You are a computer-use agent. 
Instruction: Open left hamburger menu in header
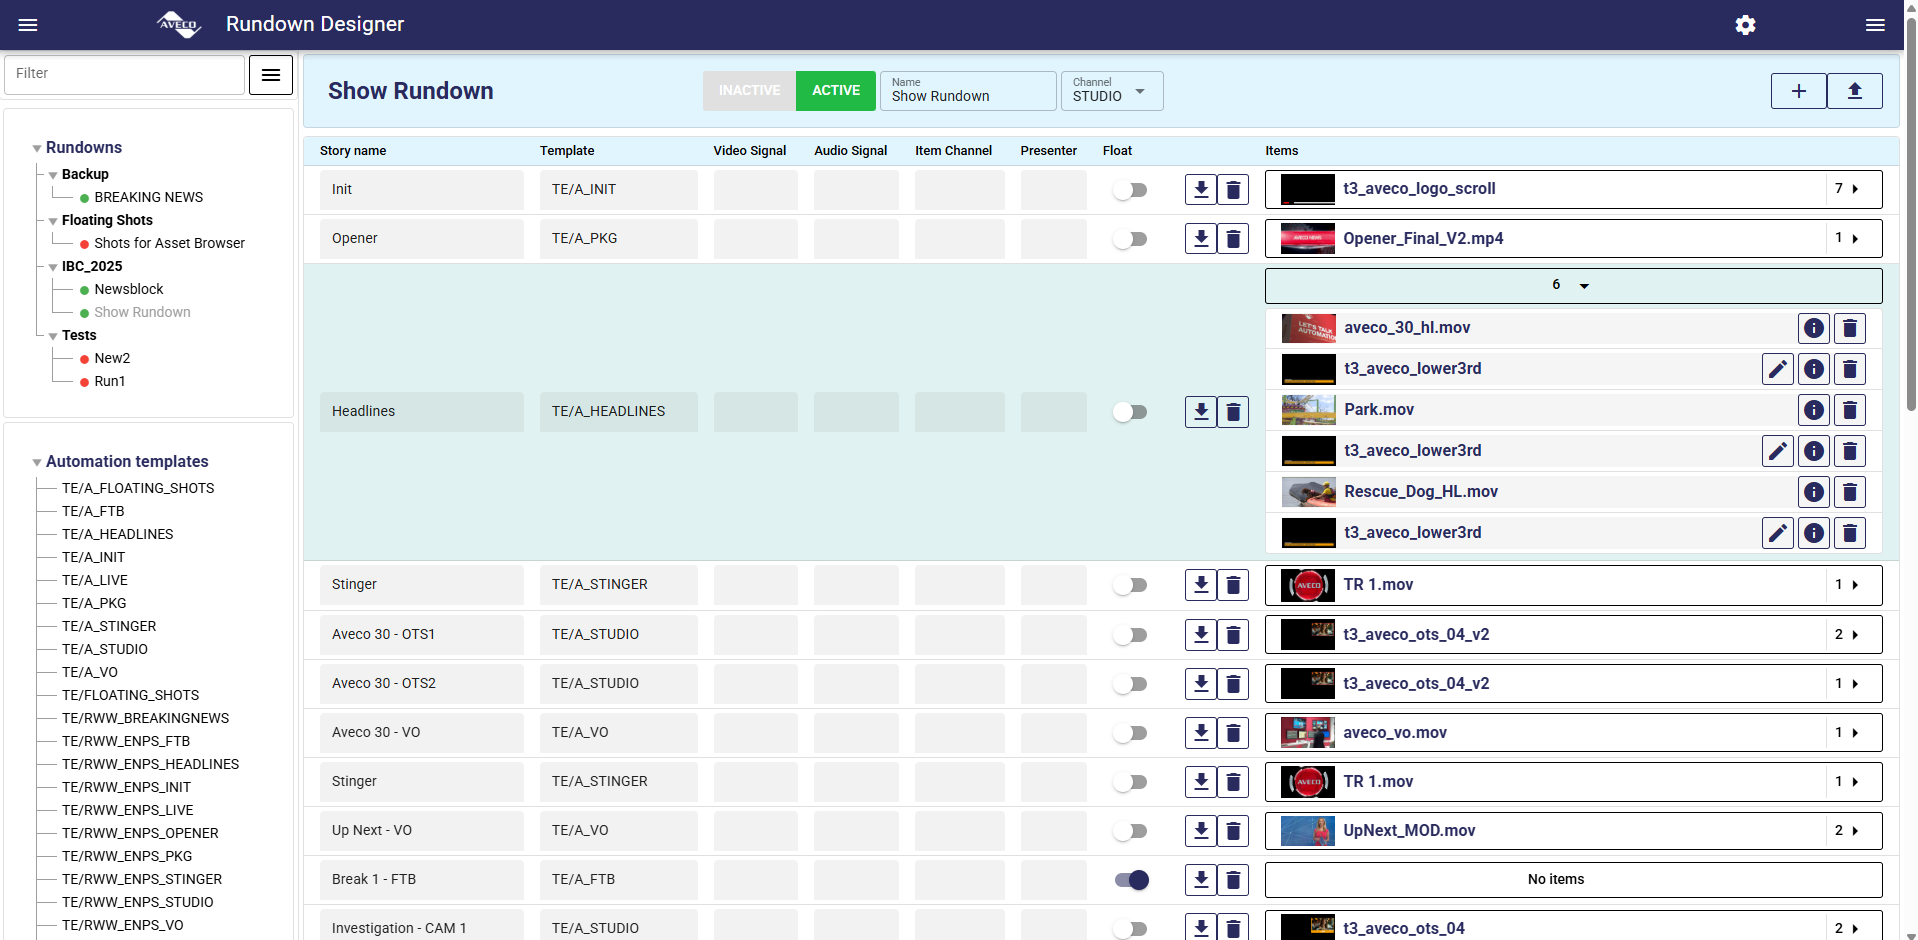pos(28,25)
